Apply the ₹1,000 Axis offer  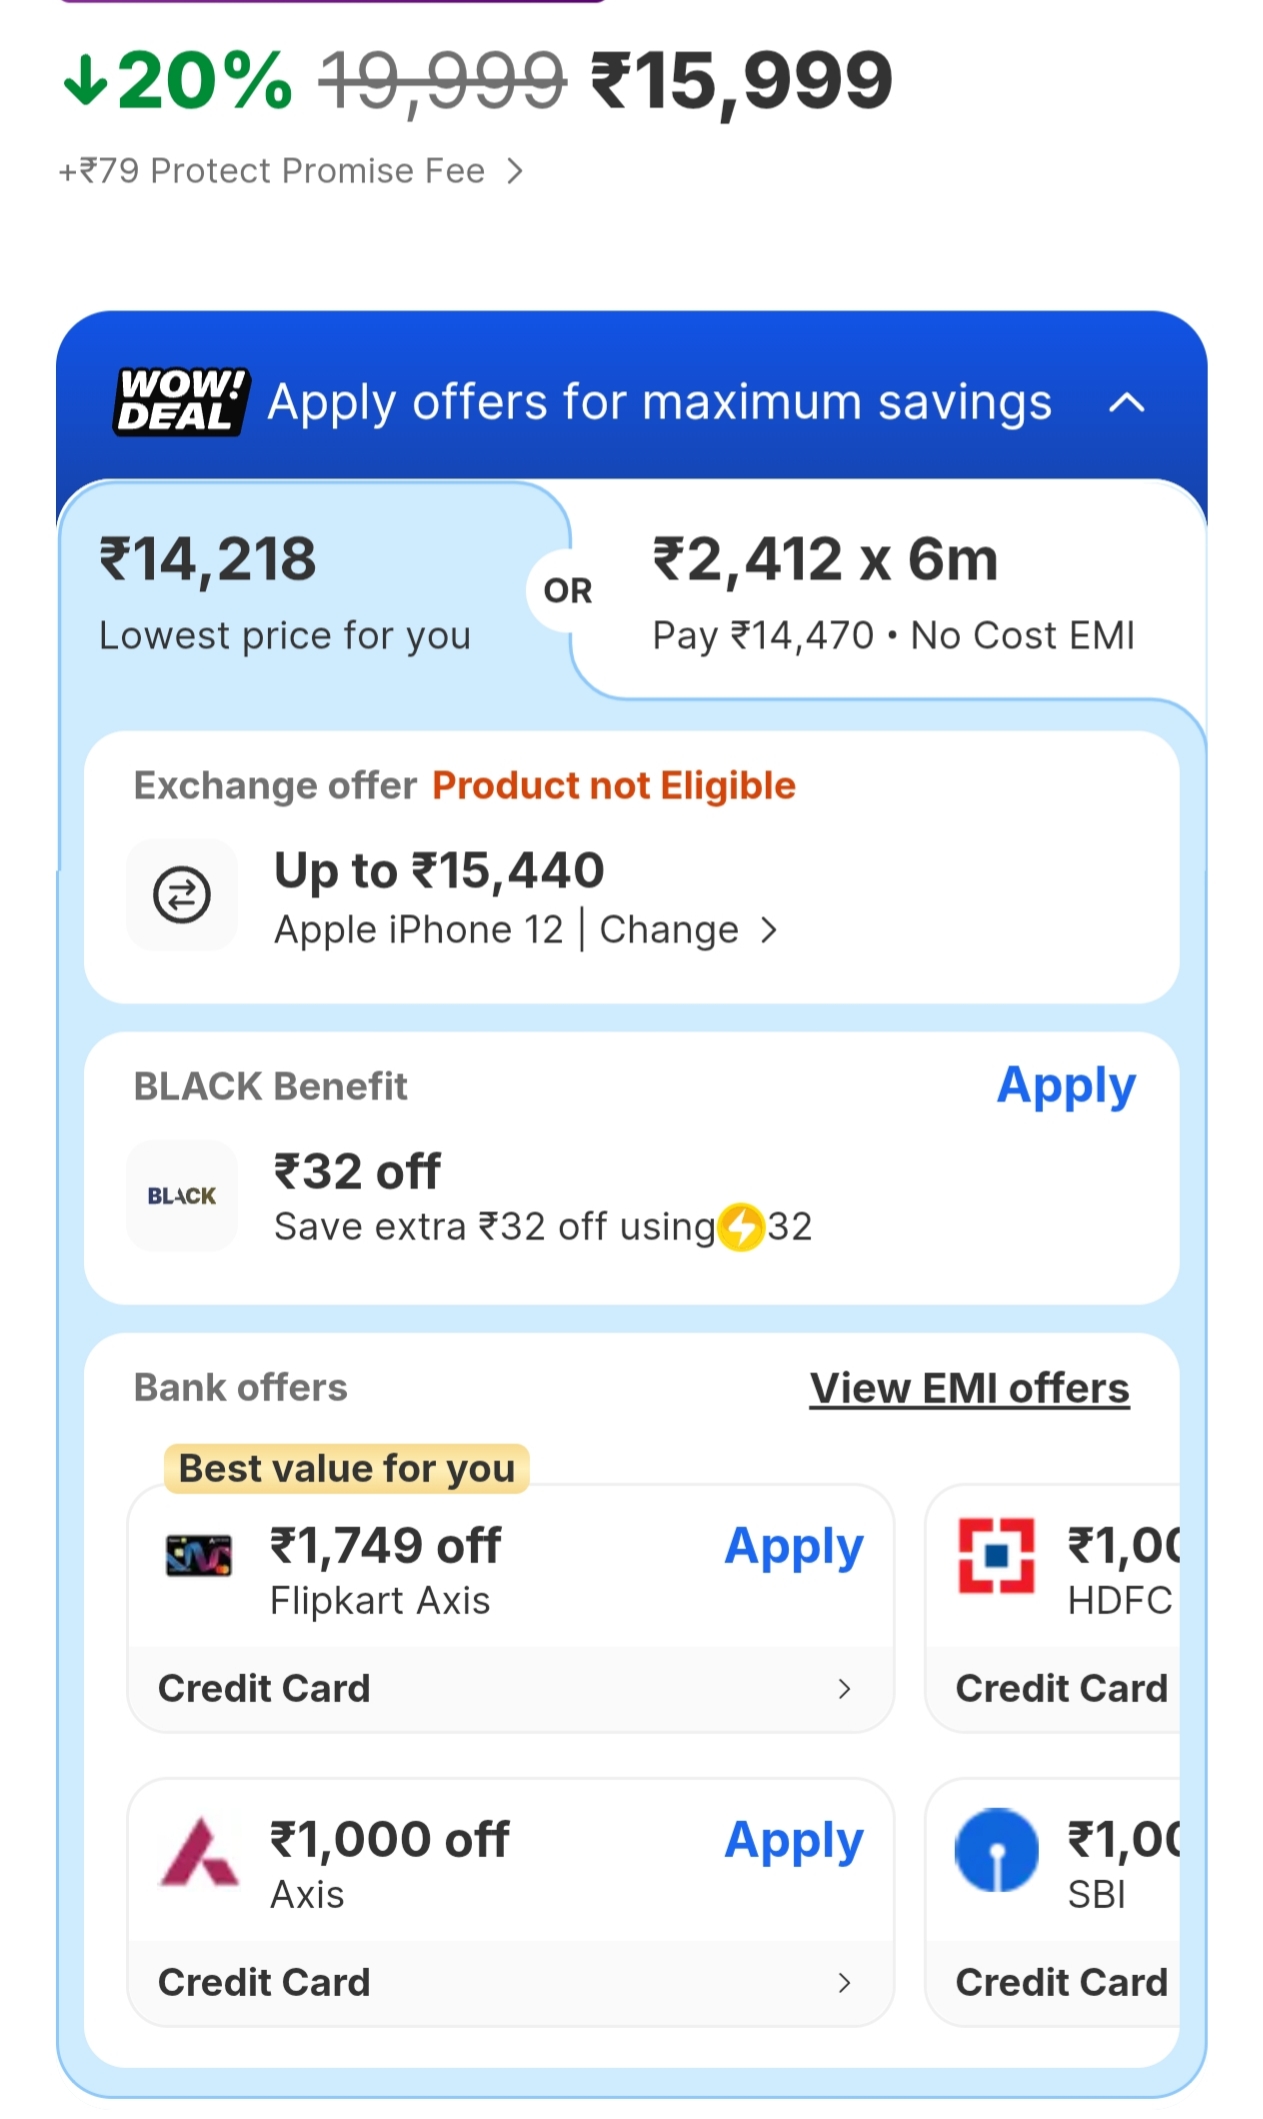pyautogui.click(x=793, y=1841)
